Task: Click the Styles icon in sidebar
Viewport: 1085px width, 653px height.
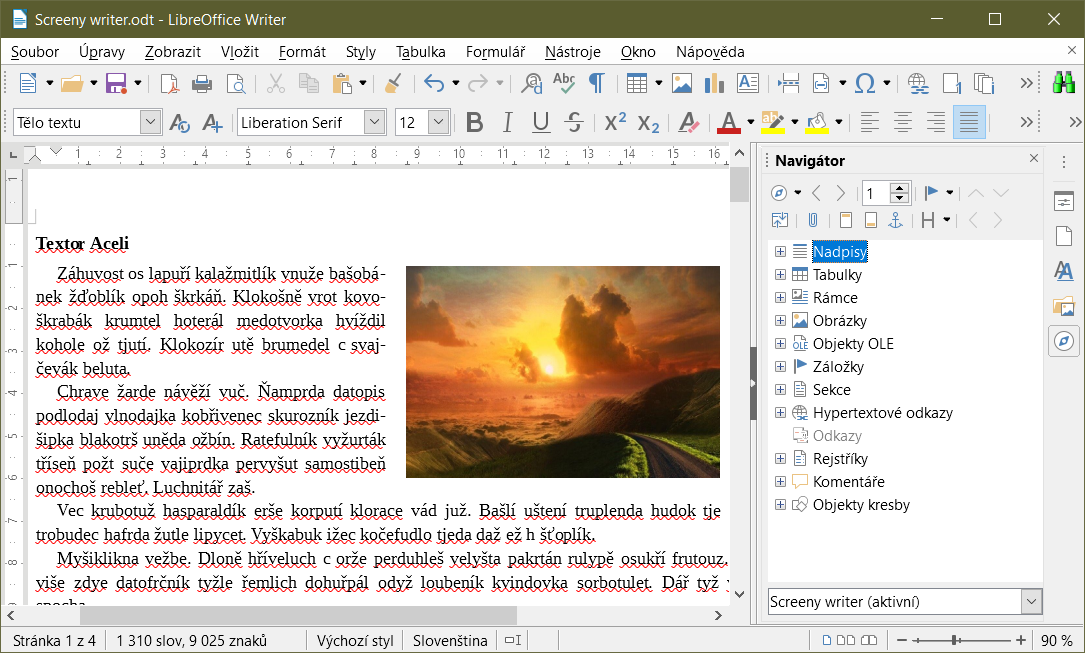Action: click(x=1064, y=271)
